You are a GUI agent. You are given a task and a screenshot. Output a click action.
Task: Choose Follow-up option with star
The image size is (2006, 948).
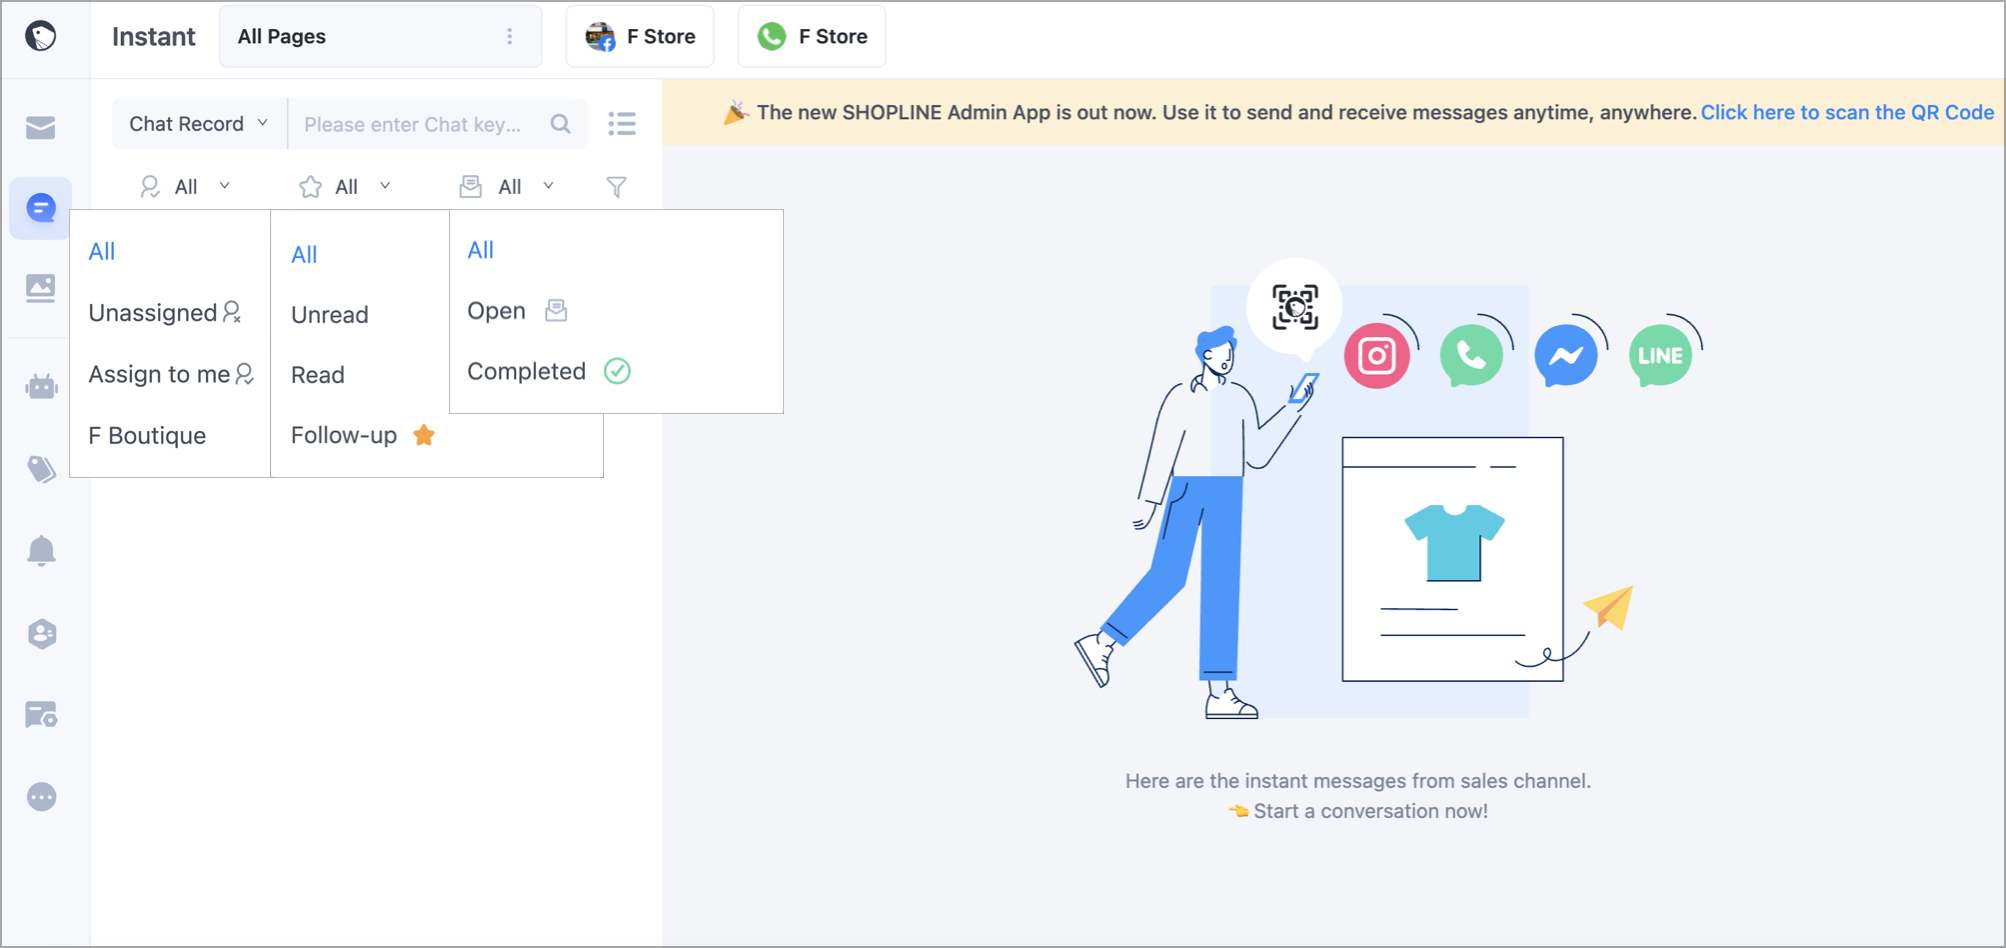[x=363, y=436]
